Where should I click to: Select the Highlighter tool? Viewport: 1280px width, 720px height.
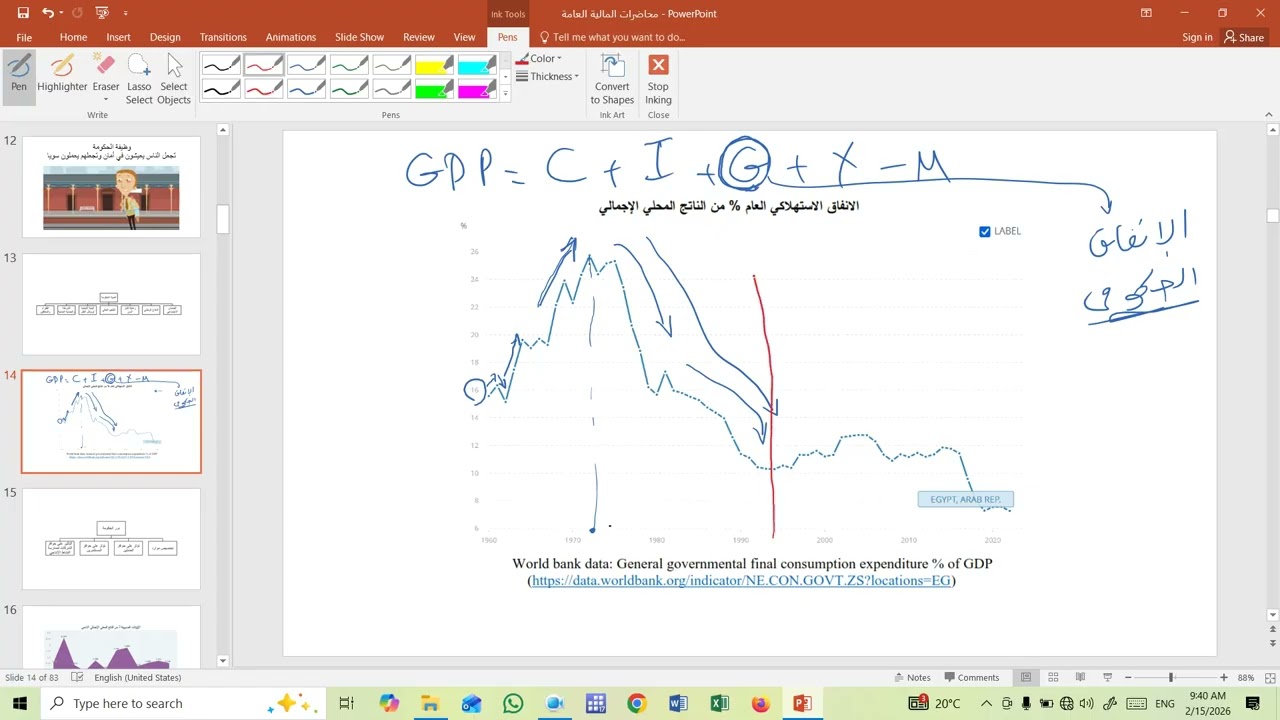62,74
